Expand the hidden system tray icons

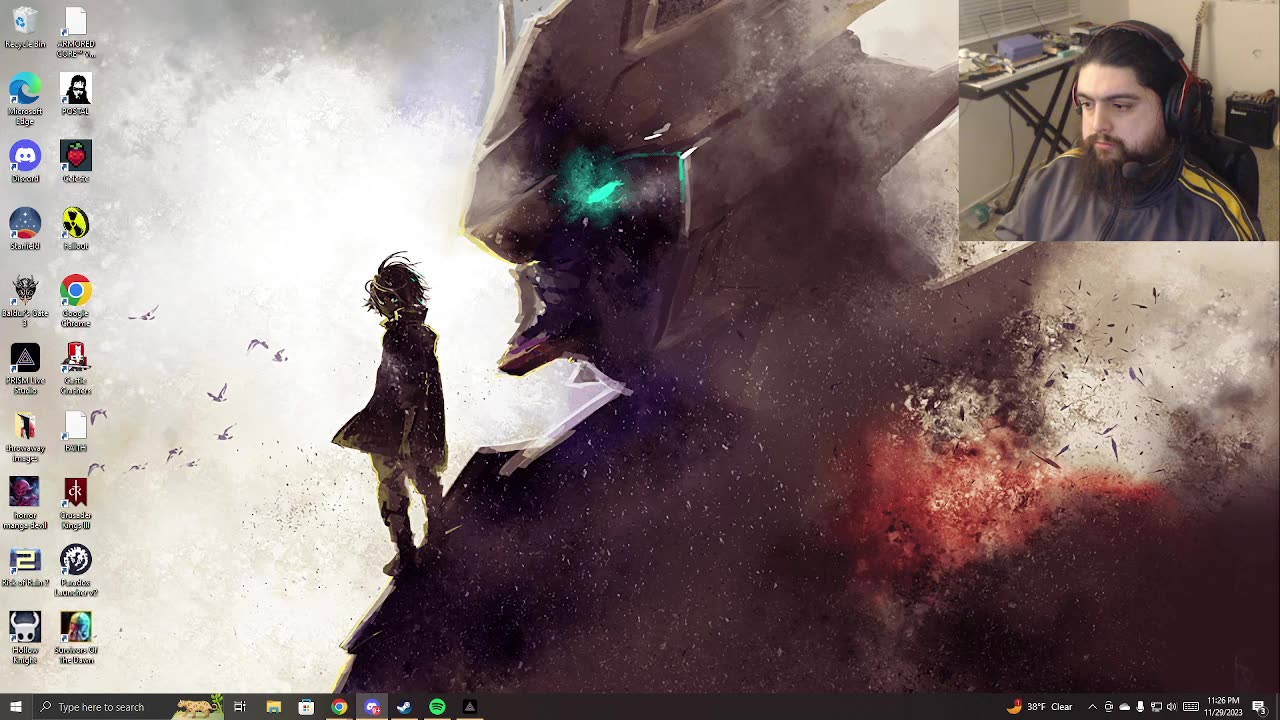click(x=1092, y=707)
